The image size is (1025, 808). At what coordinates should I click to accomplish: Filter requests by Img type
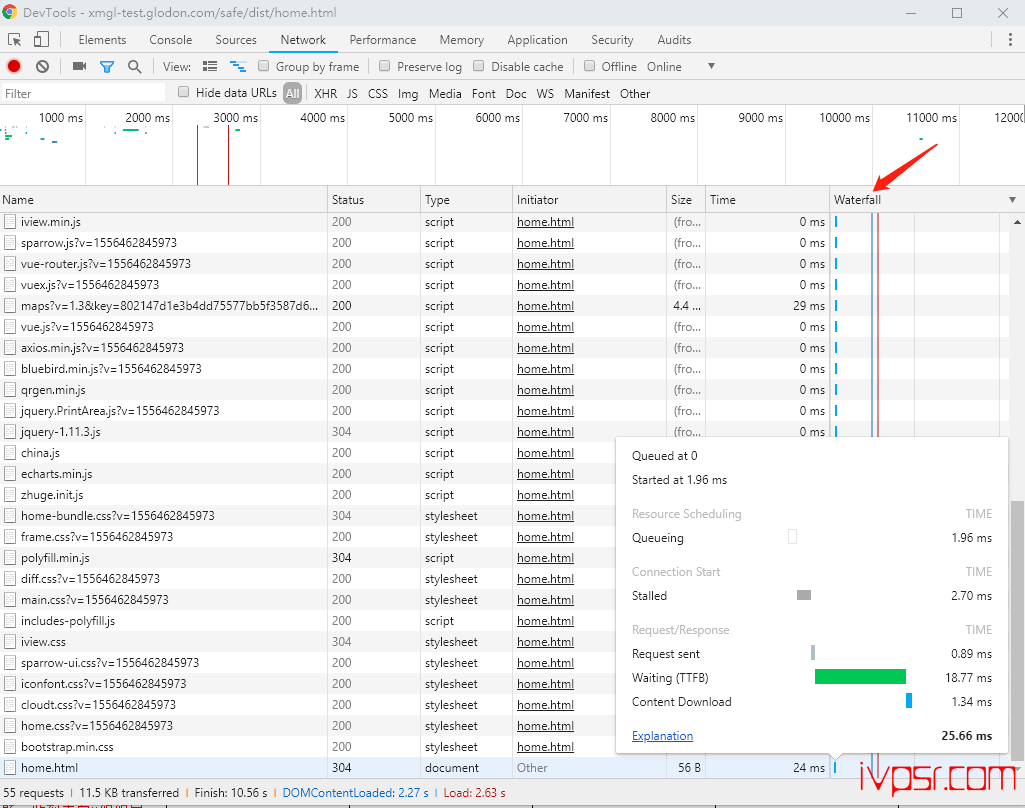pos(408,93)
